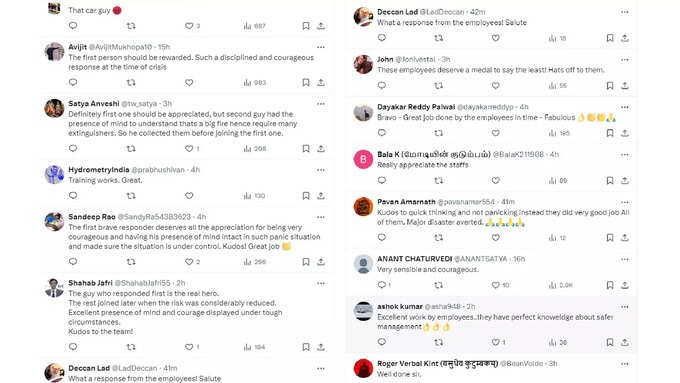Retweet HydrometryIndia's "Training works" tweet
680x383 pixels.
[131, 196]
